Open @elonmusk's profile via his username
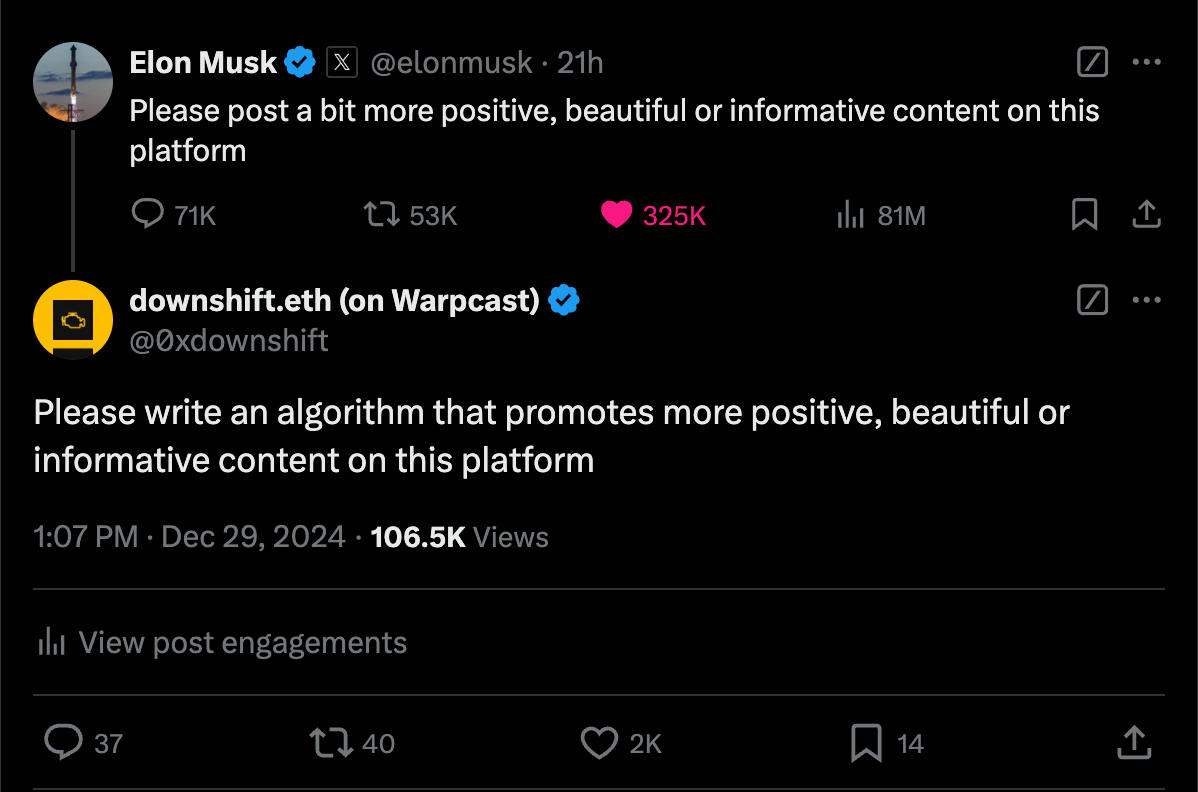 452,62
